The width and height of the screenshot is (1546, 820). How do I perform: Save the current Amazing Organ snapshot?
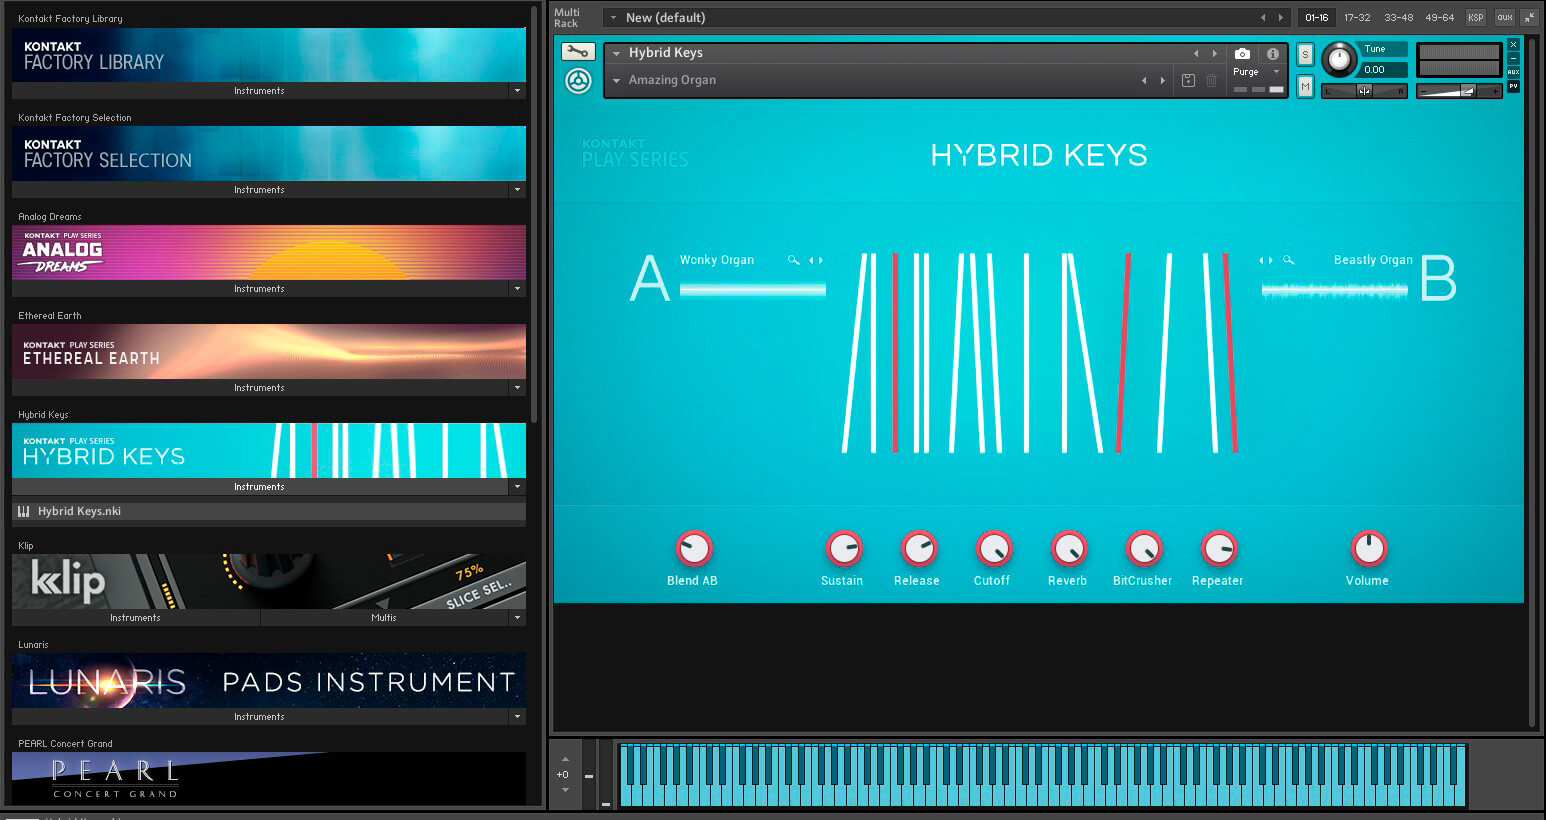1188,80
